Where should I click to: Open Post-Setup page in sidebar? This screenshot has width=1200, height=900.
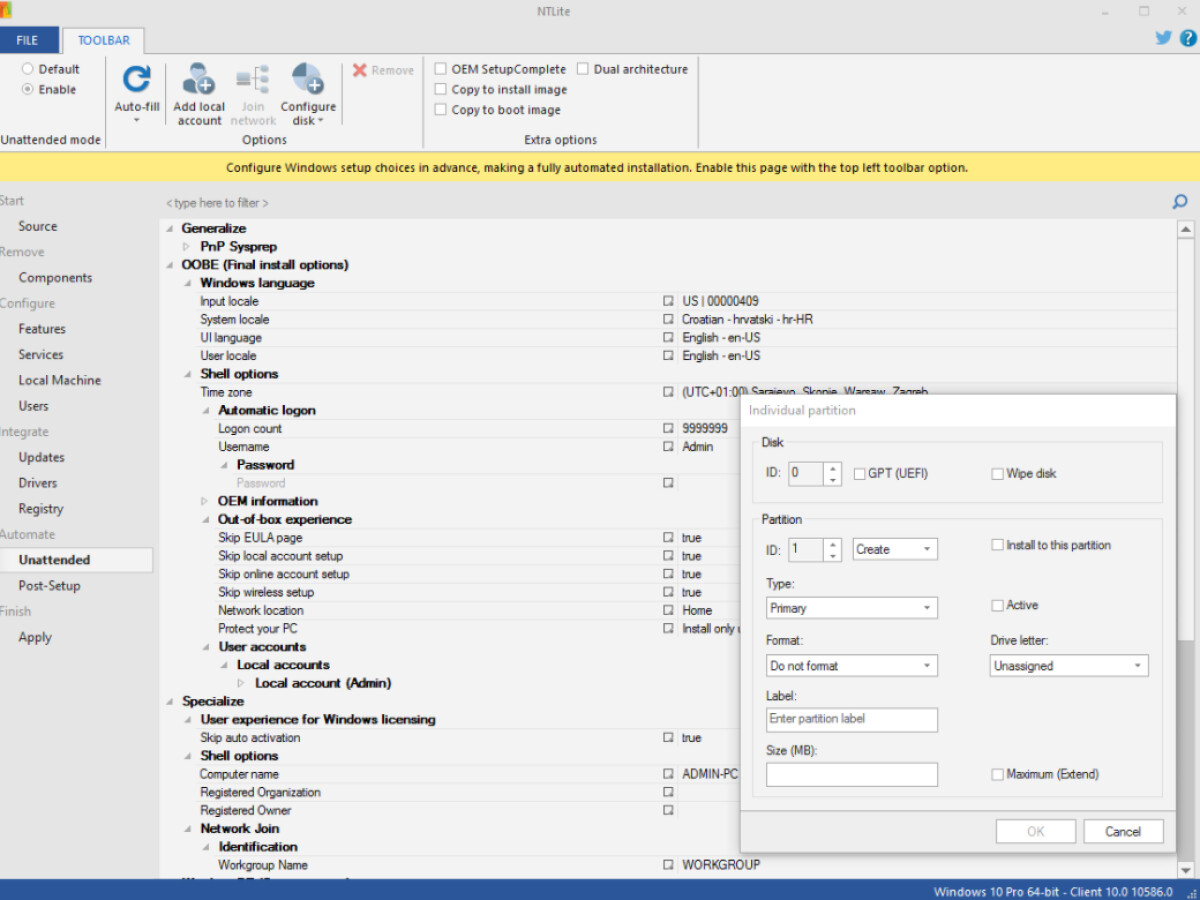(49, 586)
